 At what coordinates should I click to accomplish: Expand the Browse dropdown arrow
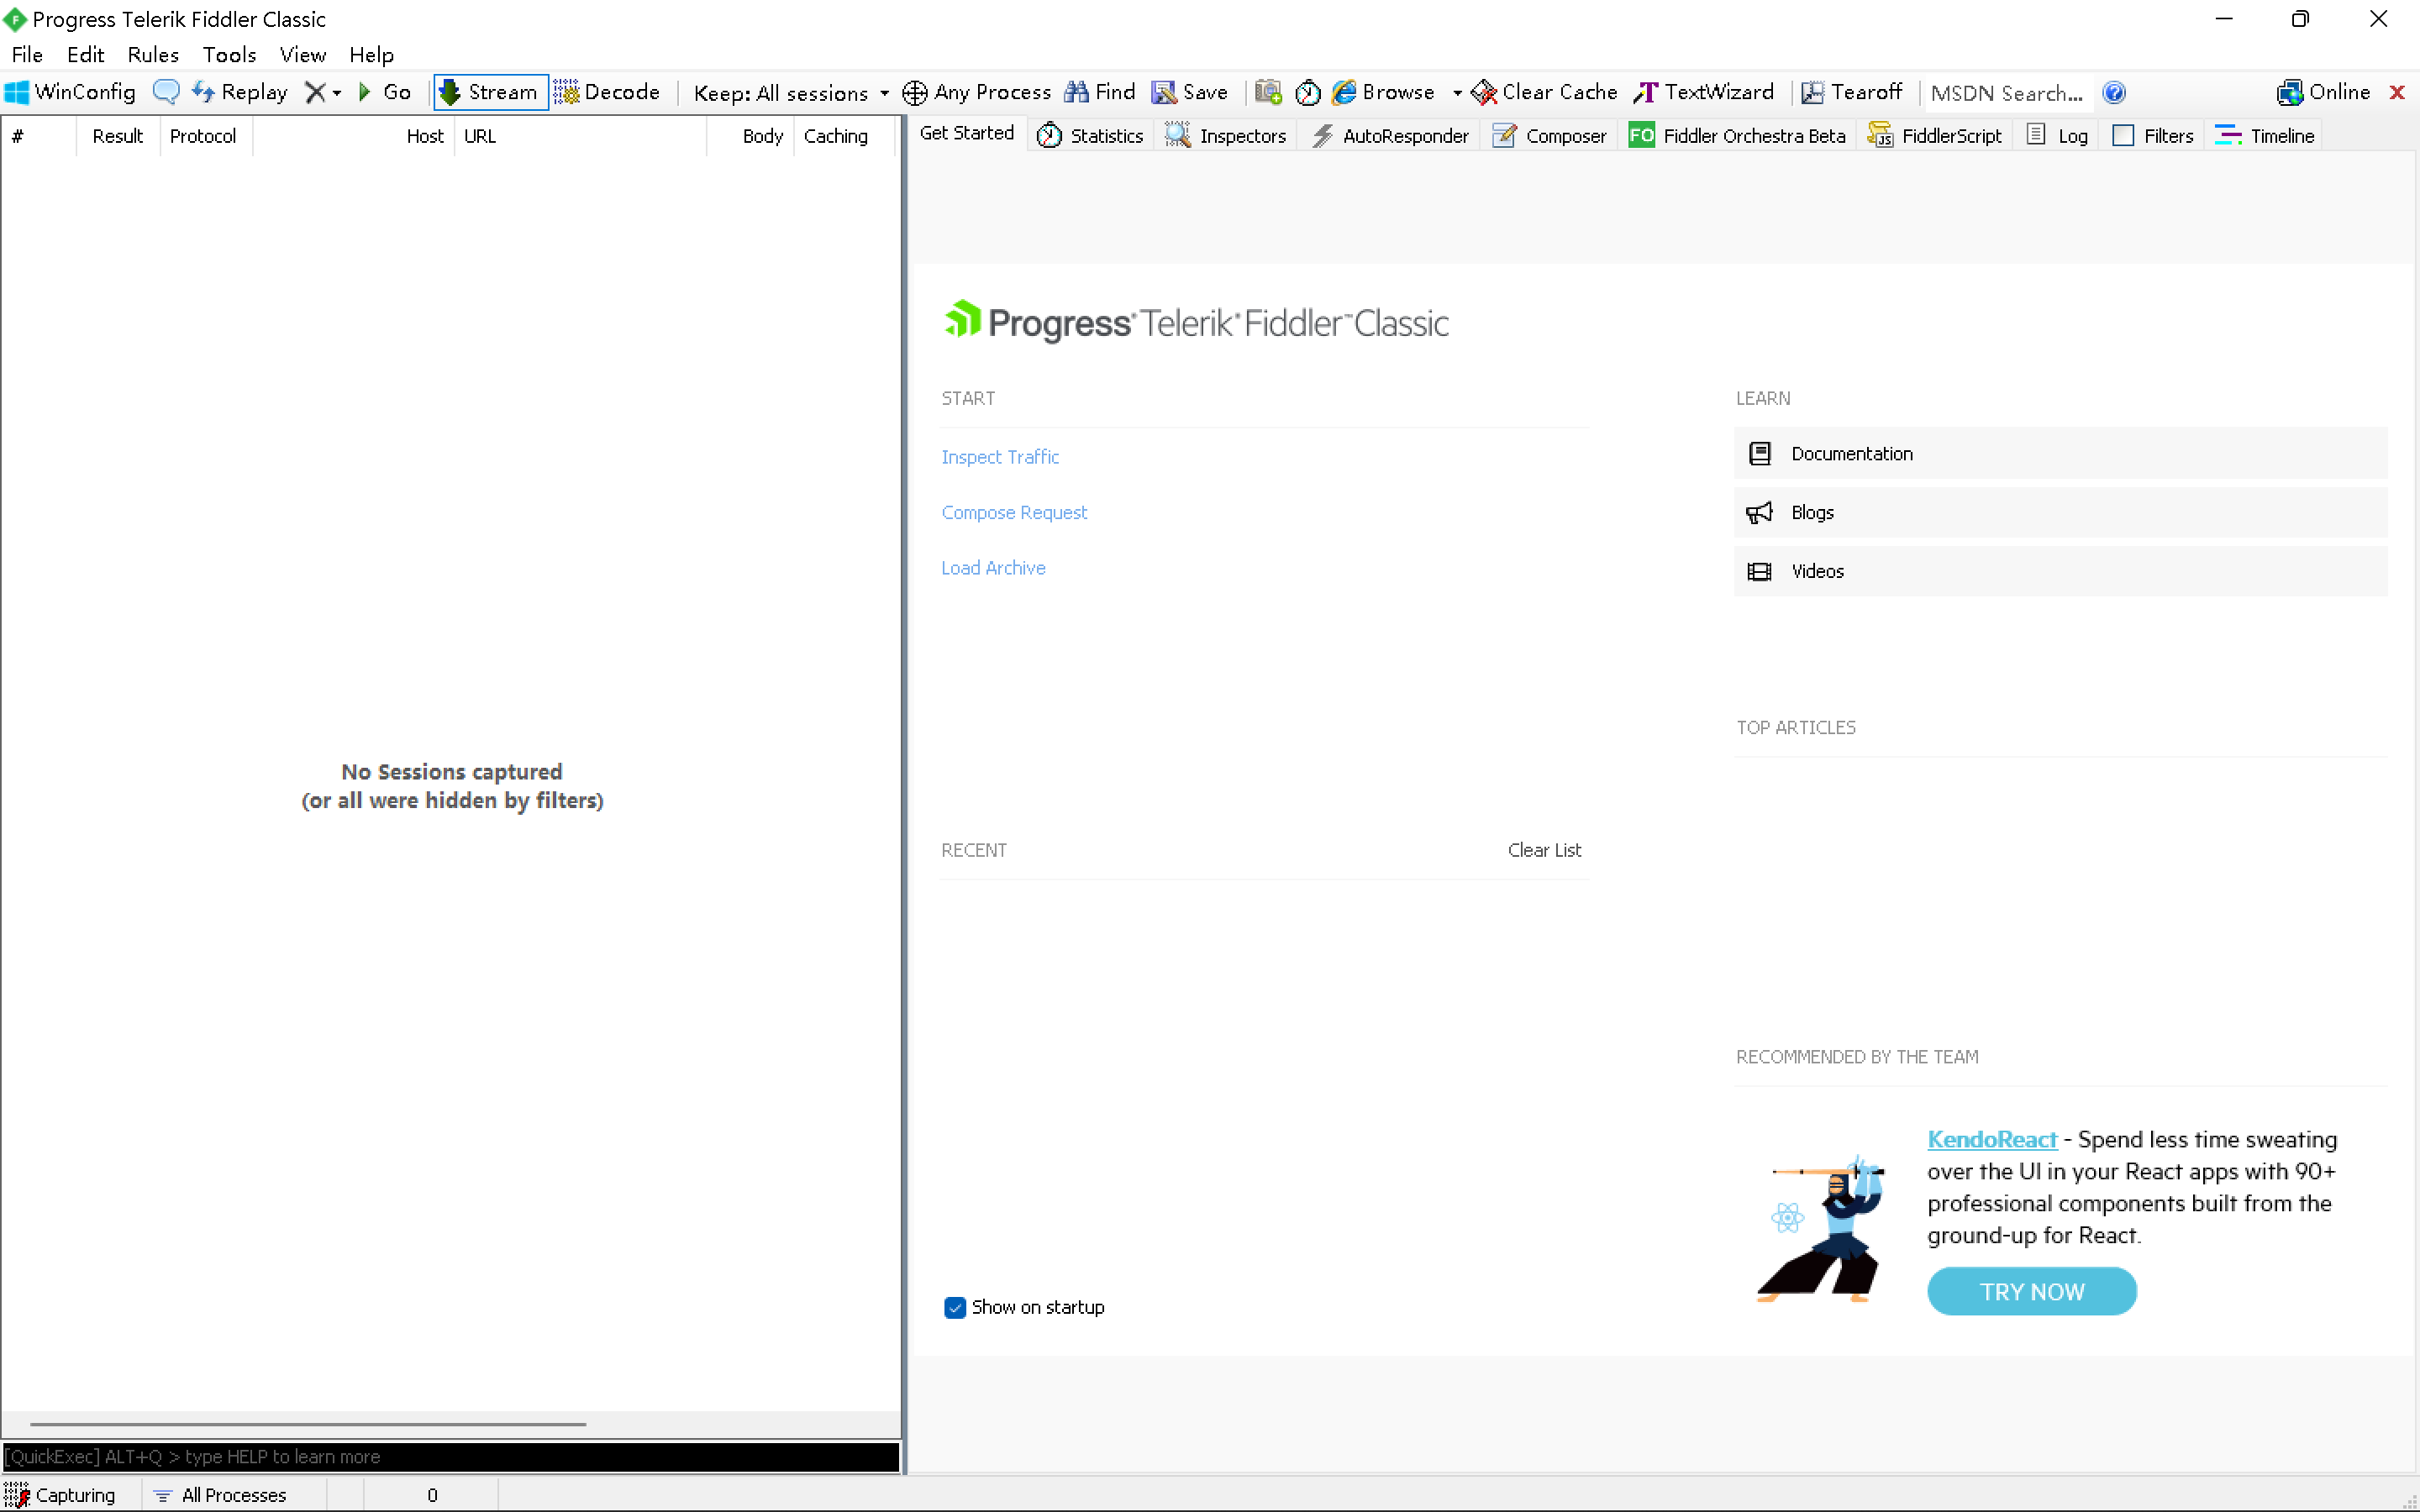[1457, 93]
